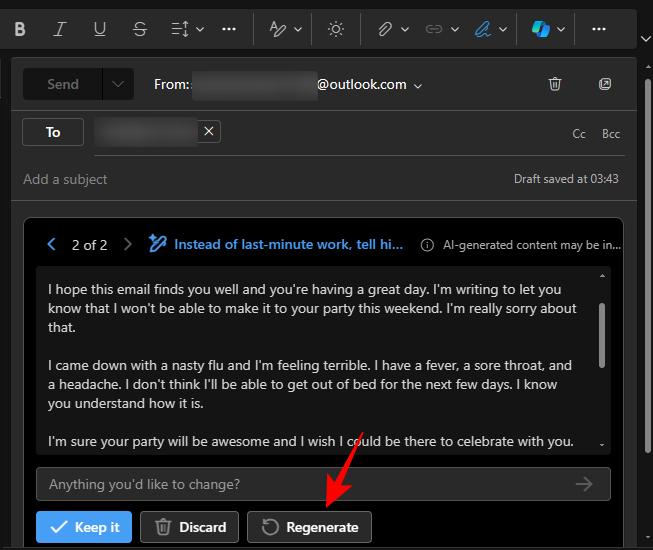Click the Keep it button
The width and height of the screenshot is (653, 550).
(x=84, y=527)
